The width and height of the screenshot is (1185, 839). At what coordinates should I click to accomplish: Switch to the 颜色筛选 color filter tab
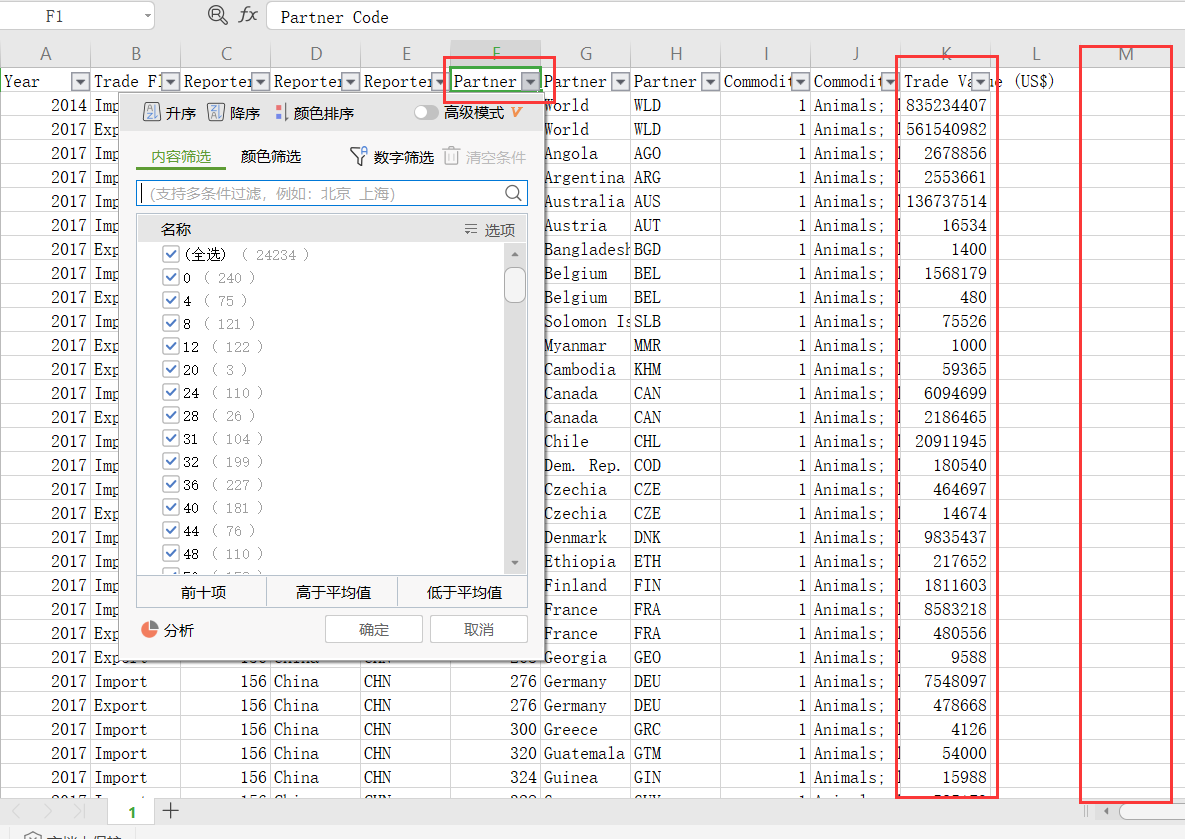pyautogui.click(x=271, y=157)
